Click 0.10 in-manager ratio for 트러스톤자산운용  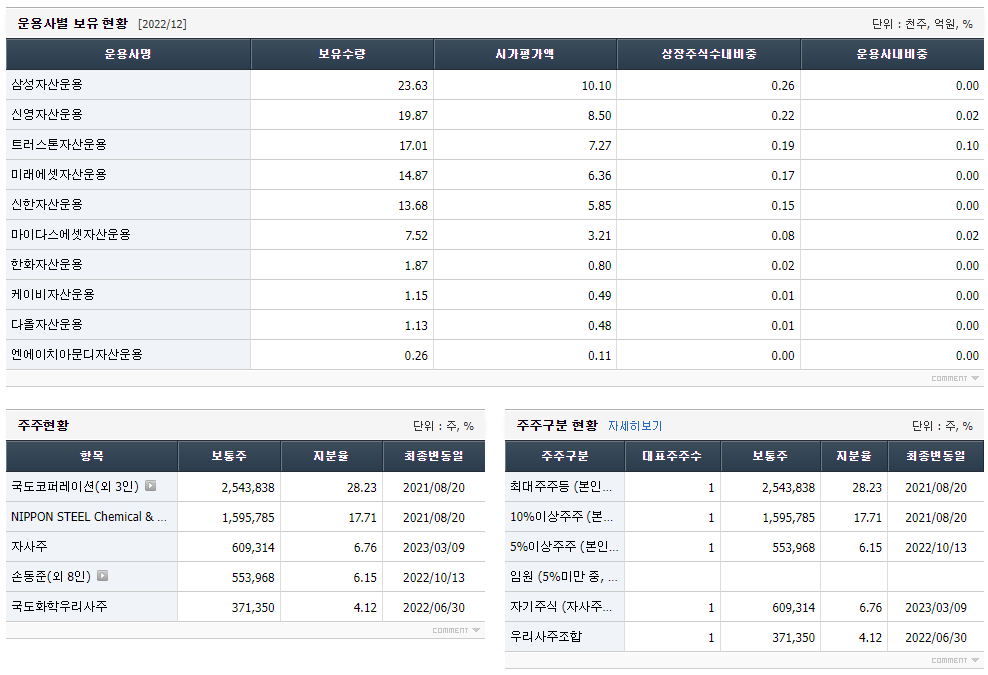pyautogui.click(x=967, y=146)
